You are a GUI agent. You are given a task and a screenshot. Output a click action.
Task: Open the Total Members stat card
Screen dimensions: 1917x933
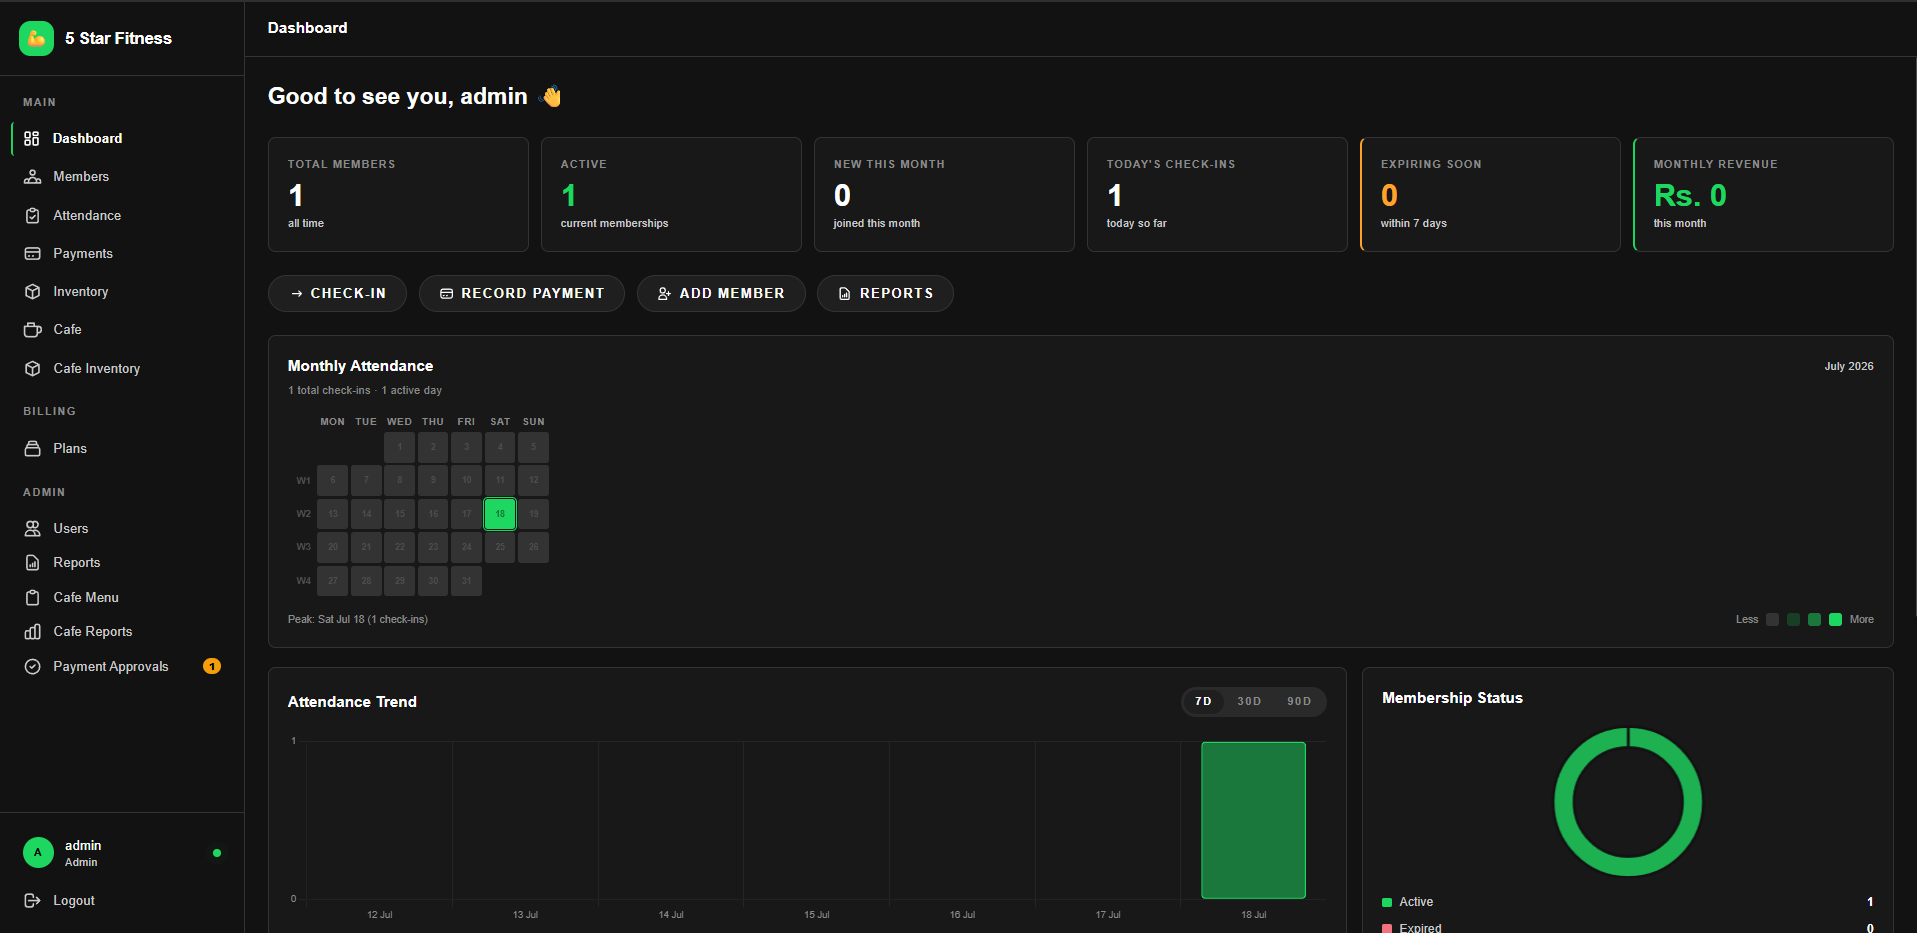(398, 194)
